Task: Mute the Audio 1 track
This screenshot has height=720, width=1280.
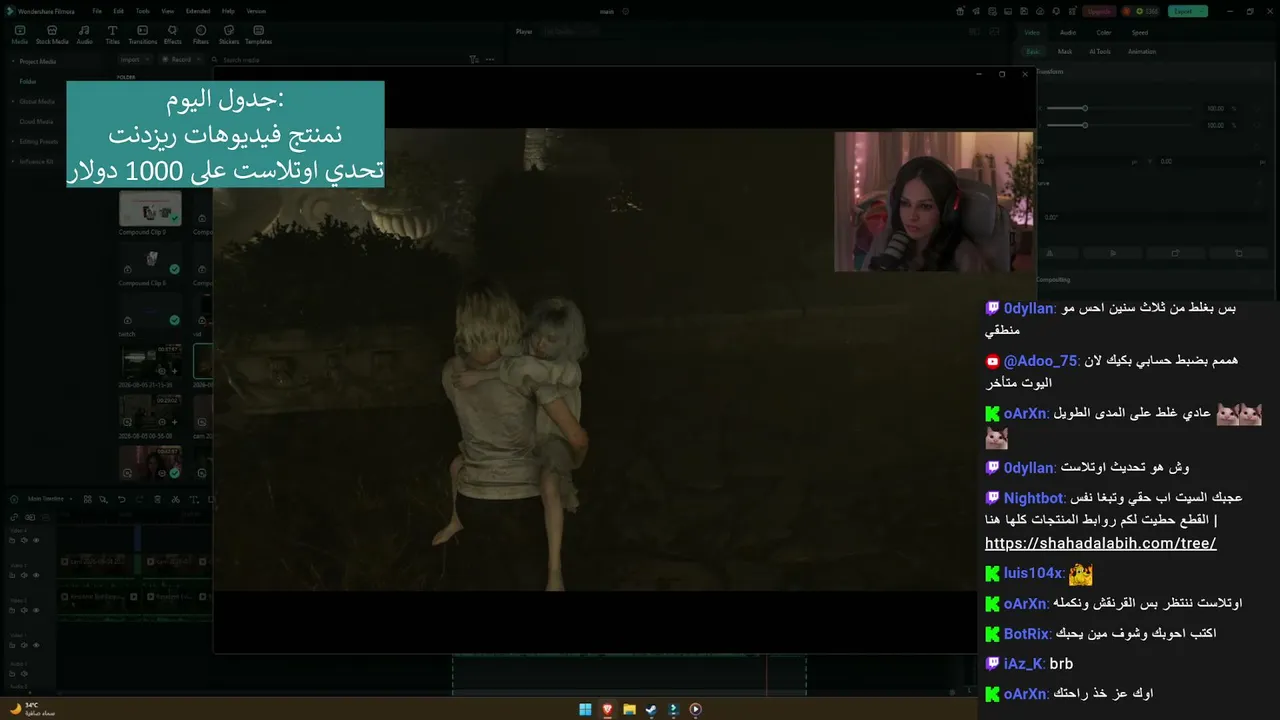Action: coord(24,672)
